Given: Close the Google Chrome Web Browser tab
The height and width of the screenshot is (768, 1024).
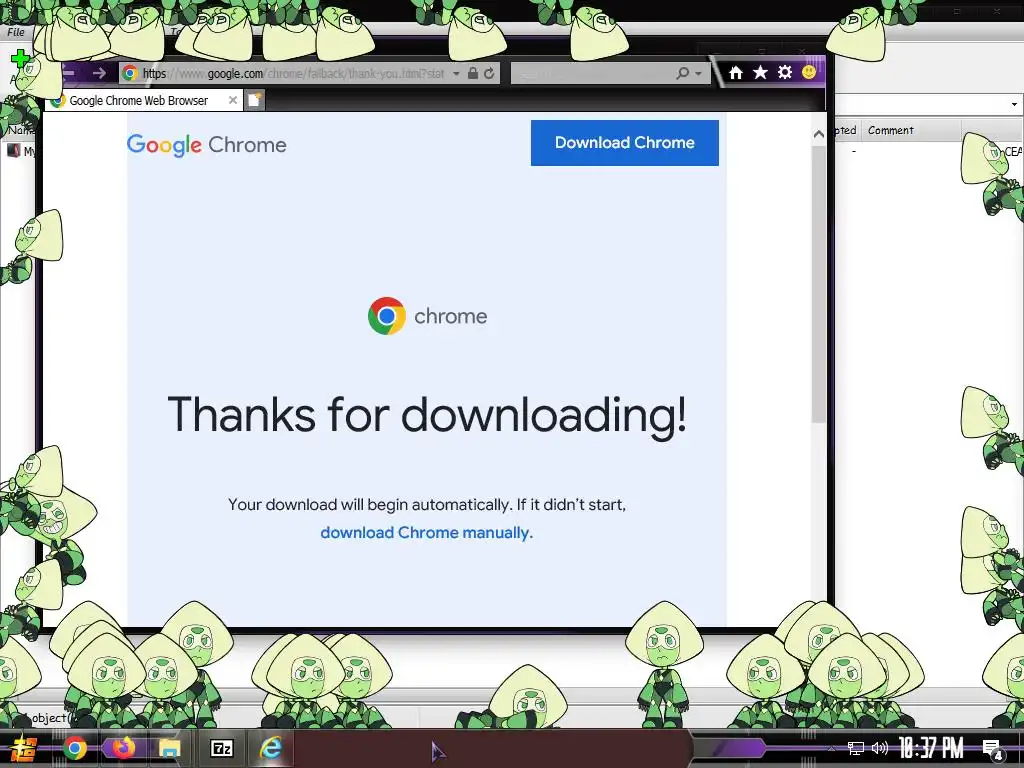Looking at the screenshot, I should click(232, 100).
